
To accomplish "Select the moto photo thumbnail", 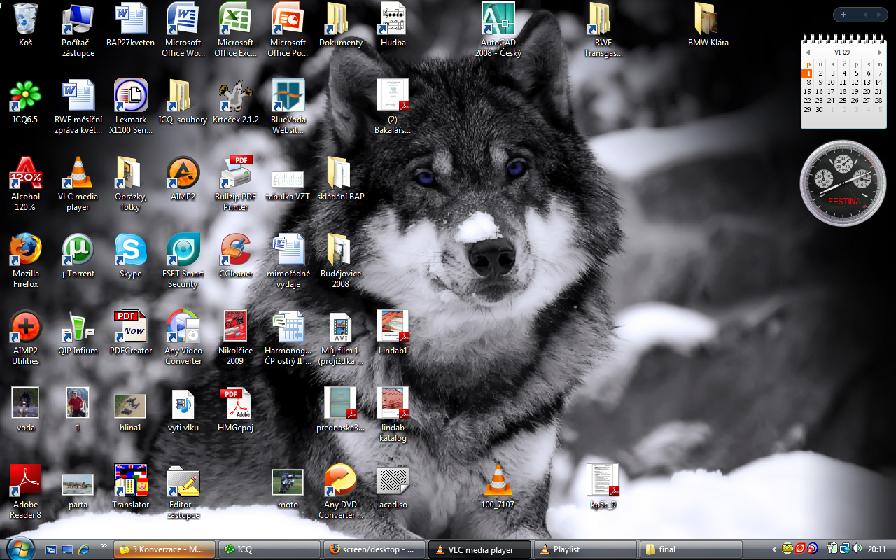I will pos(288,483).
